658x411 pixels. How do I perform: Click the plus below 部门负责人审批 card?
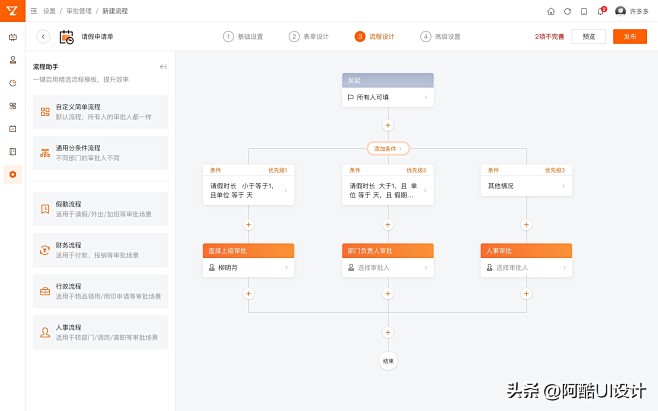click(388, 293)
